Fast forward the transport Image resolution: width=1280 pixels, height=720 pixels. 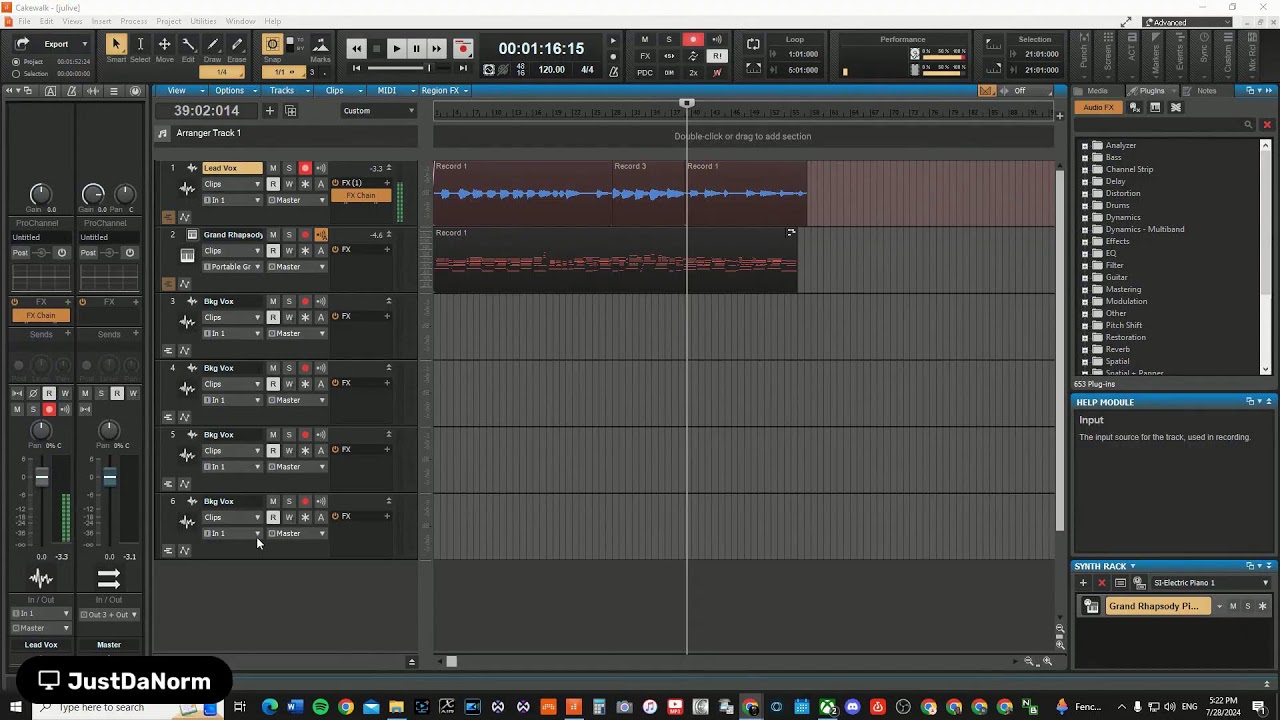click(x=436, y=48)
